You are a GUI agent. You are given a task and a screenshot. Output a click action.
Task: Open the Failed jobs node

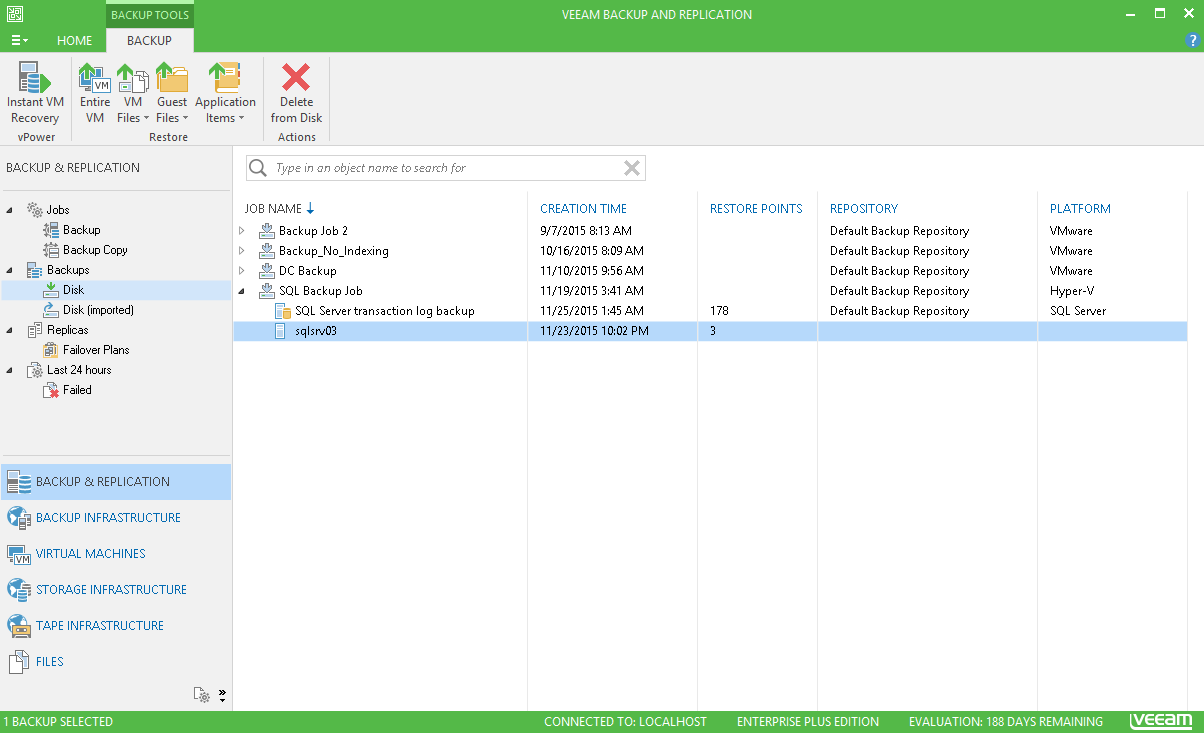coord(77,390)
